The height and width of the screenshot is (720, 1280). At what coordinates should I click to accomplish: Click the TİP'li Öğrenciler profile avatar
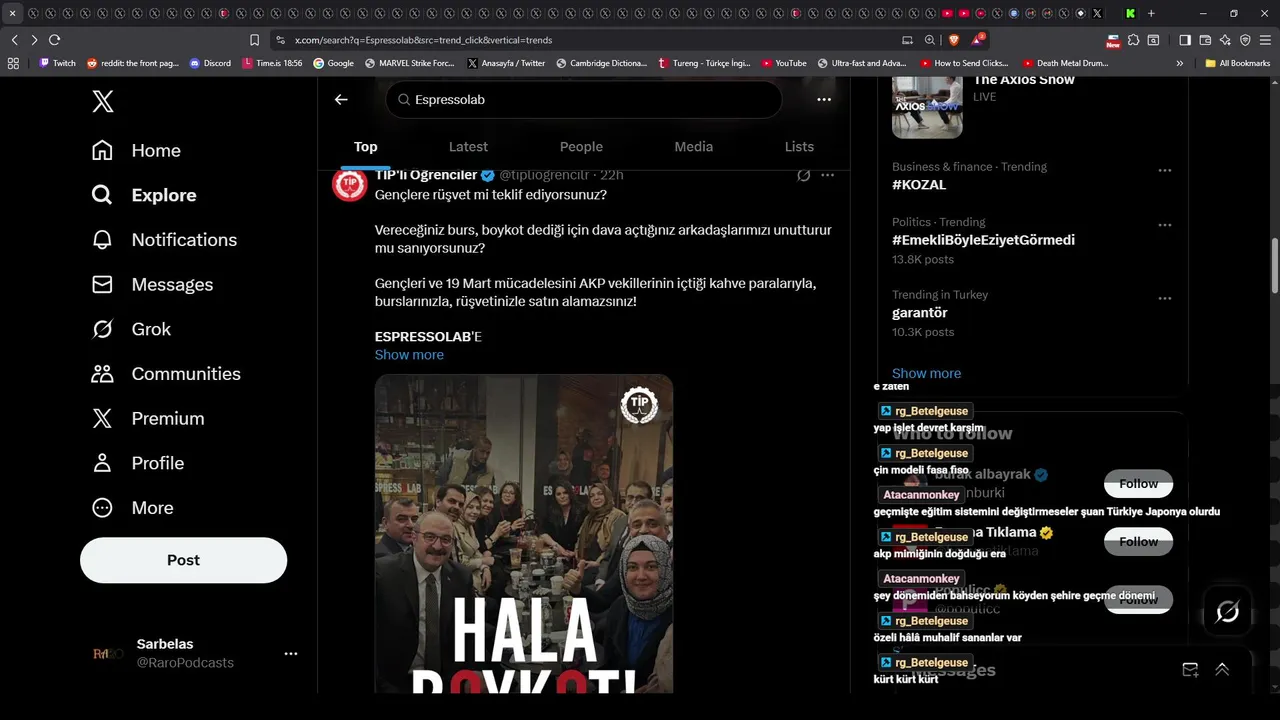pos(349,184)
